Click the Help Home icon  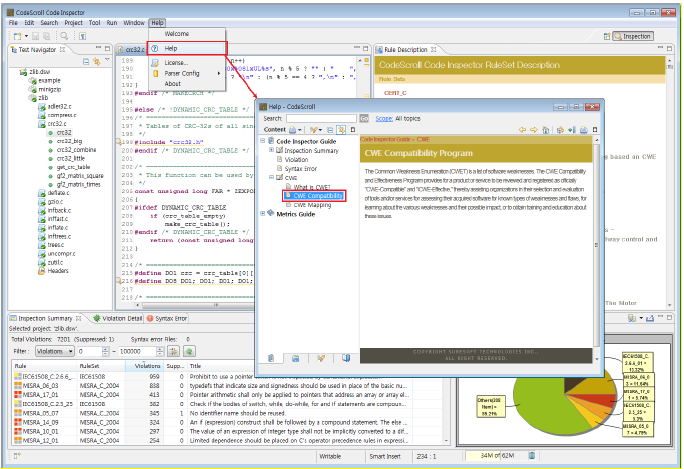tap(545, 130)
